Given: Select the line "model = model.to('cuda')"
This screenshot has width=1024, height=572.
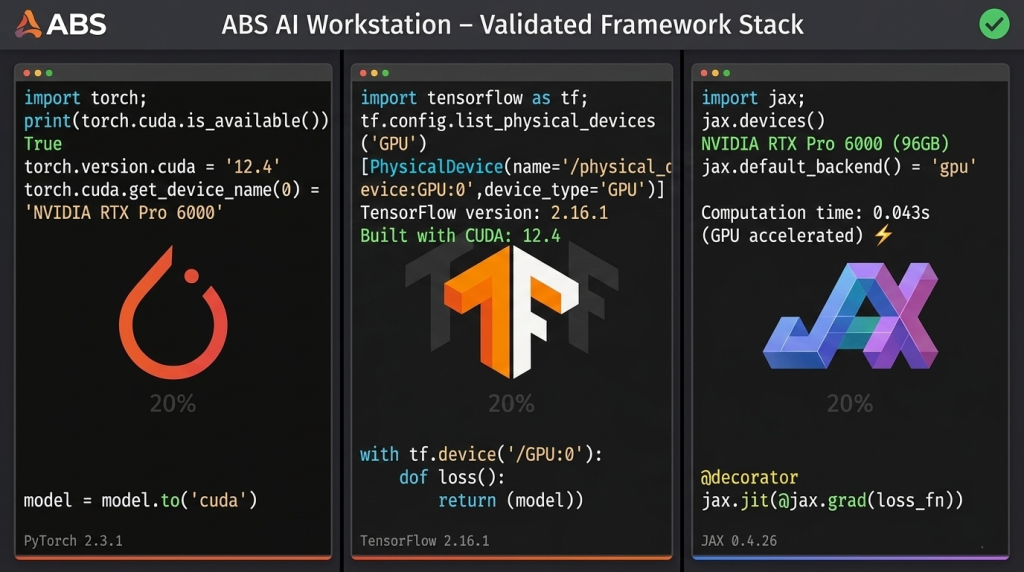Looking at the screenshot, I should click(x=140, y=501).
